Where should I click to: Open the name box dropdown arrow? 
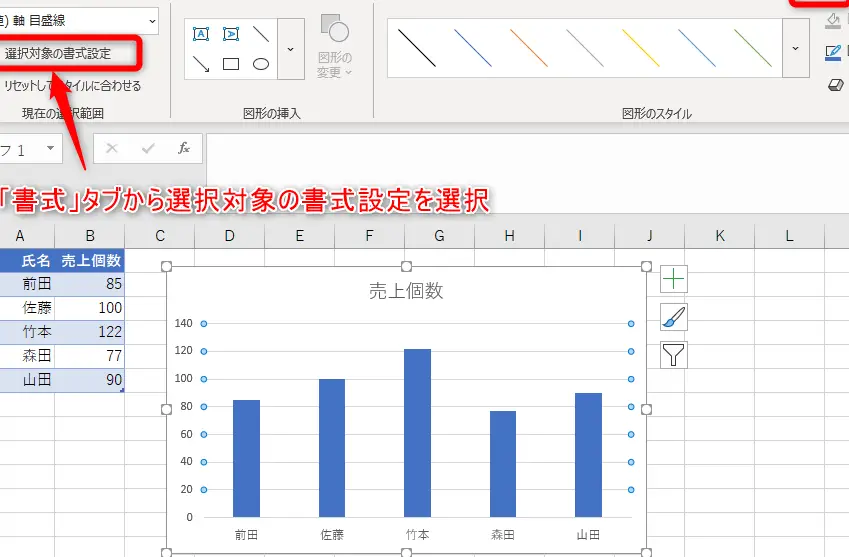(50, 150)
